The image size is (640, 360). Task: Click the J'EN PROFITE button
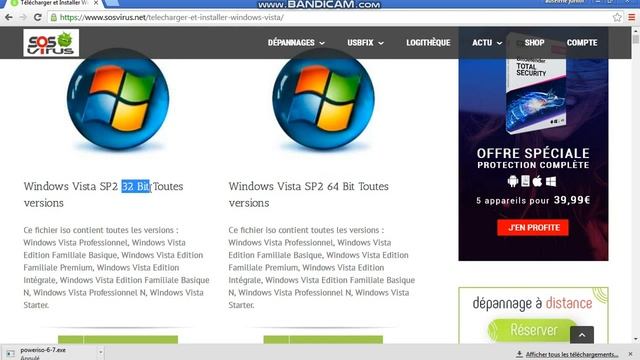tap(533, 227)
